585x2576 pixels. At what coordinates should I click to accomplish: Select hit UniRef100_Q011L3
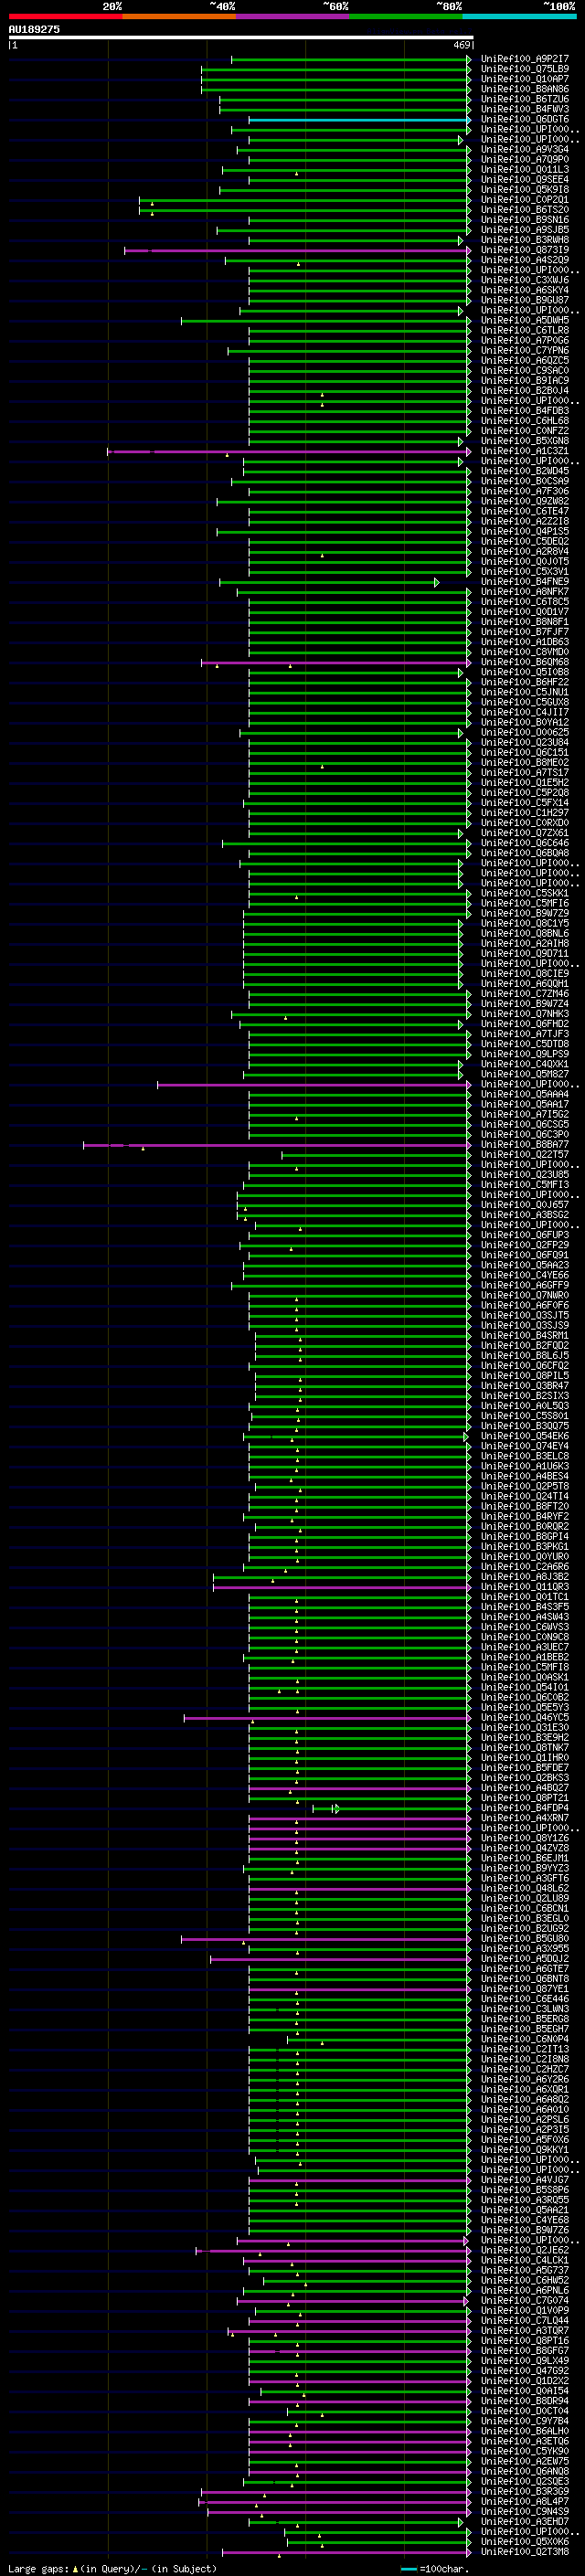[x=525, y=170]
